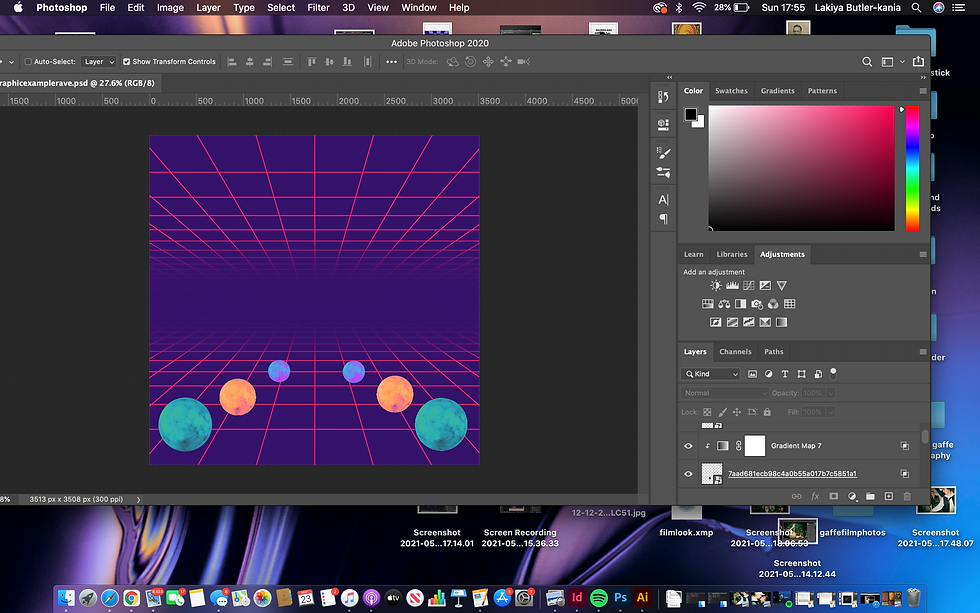Toggle the Auto-Select checkbox
This screenshot has width=980, height=613.
click(28, 62)
